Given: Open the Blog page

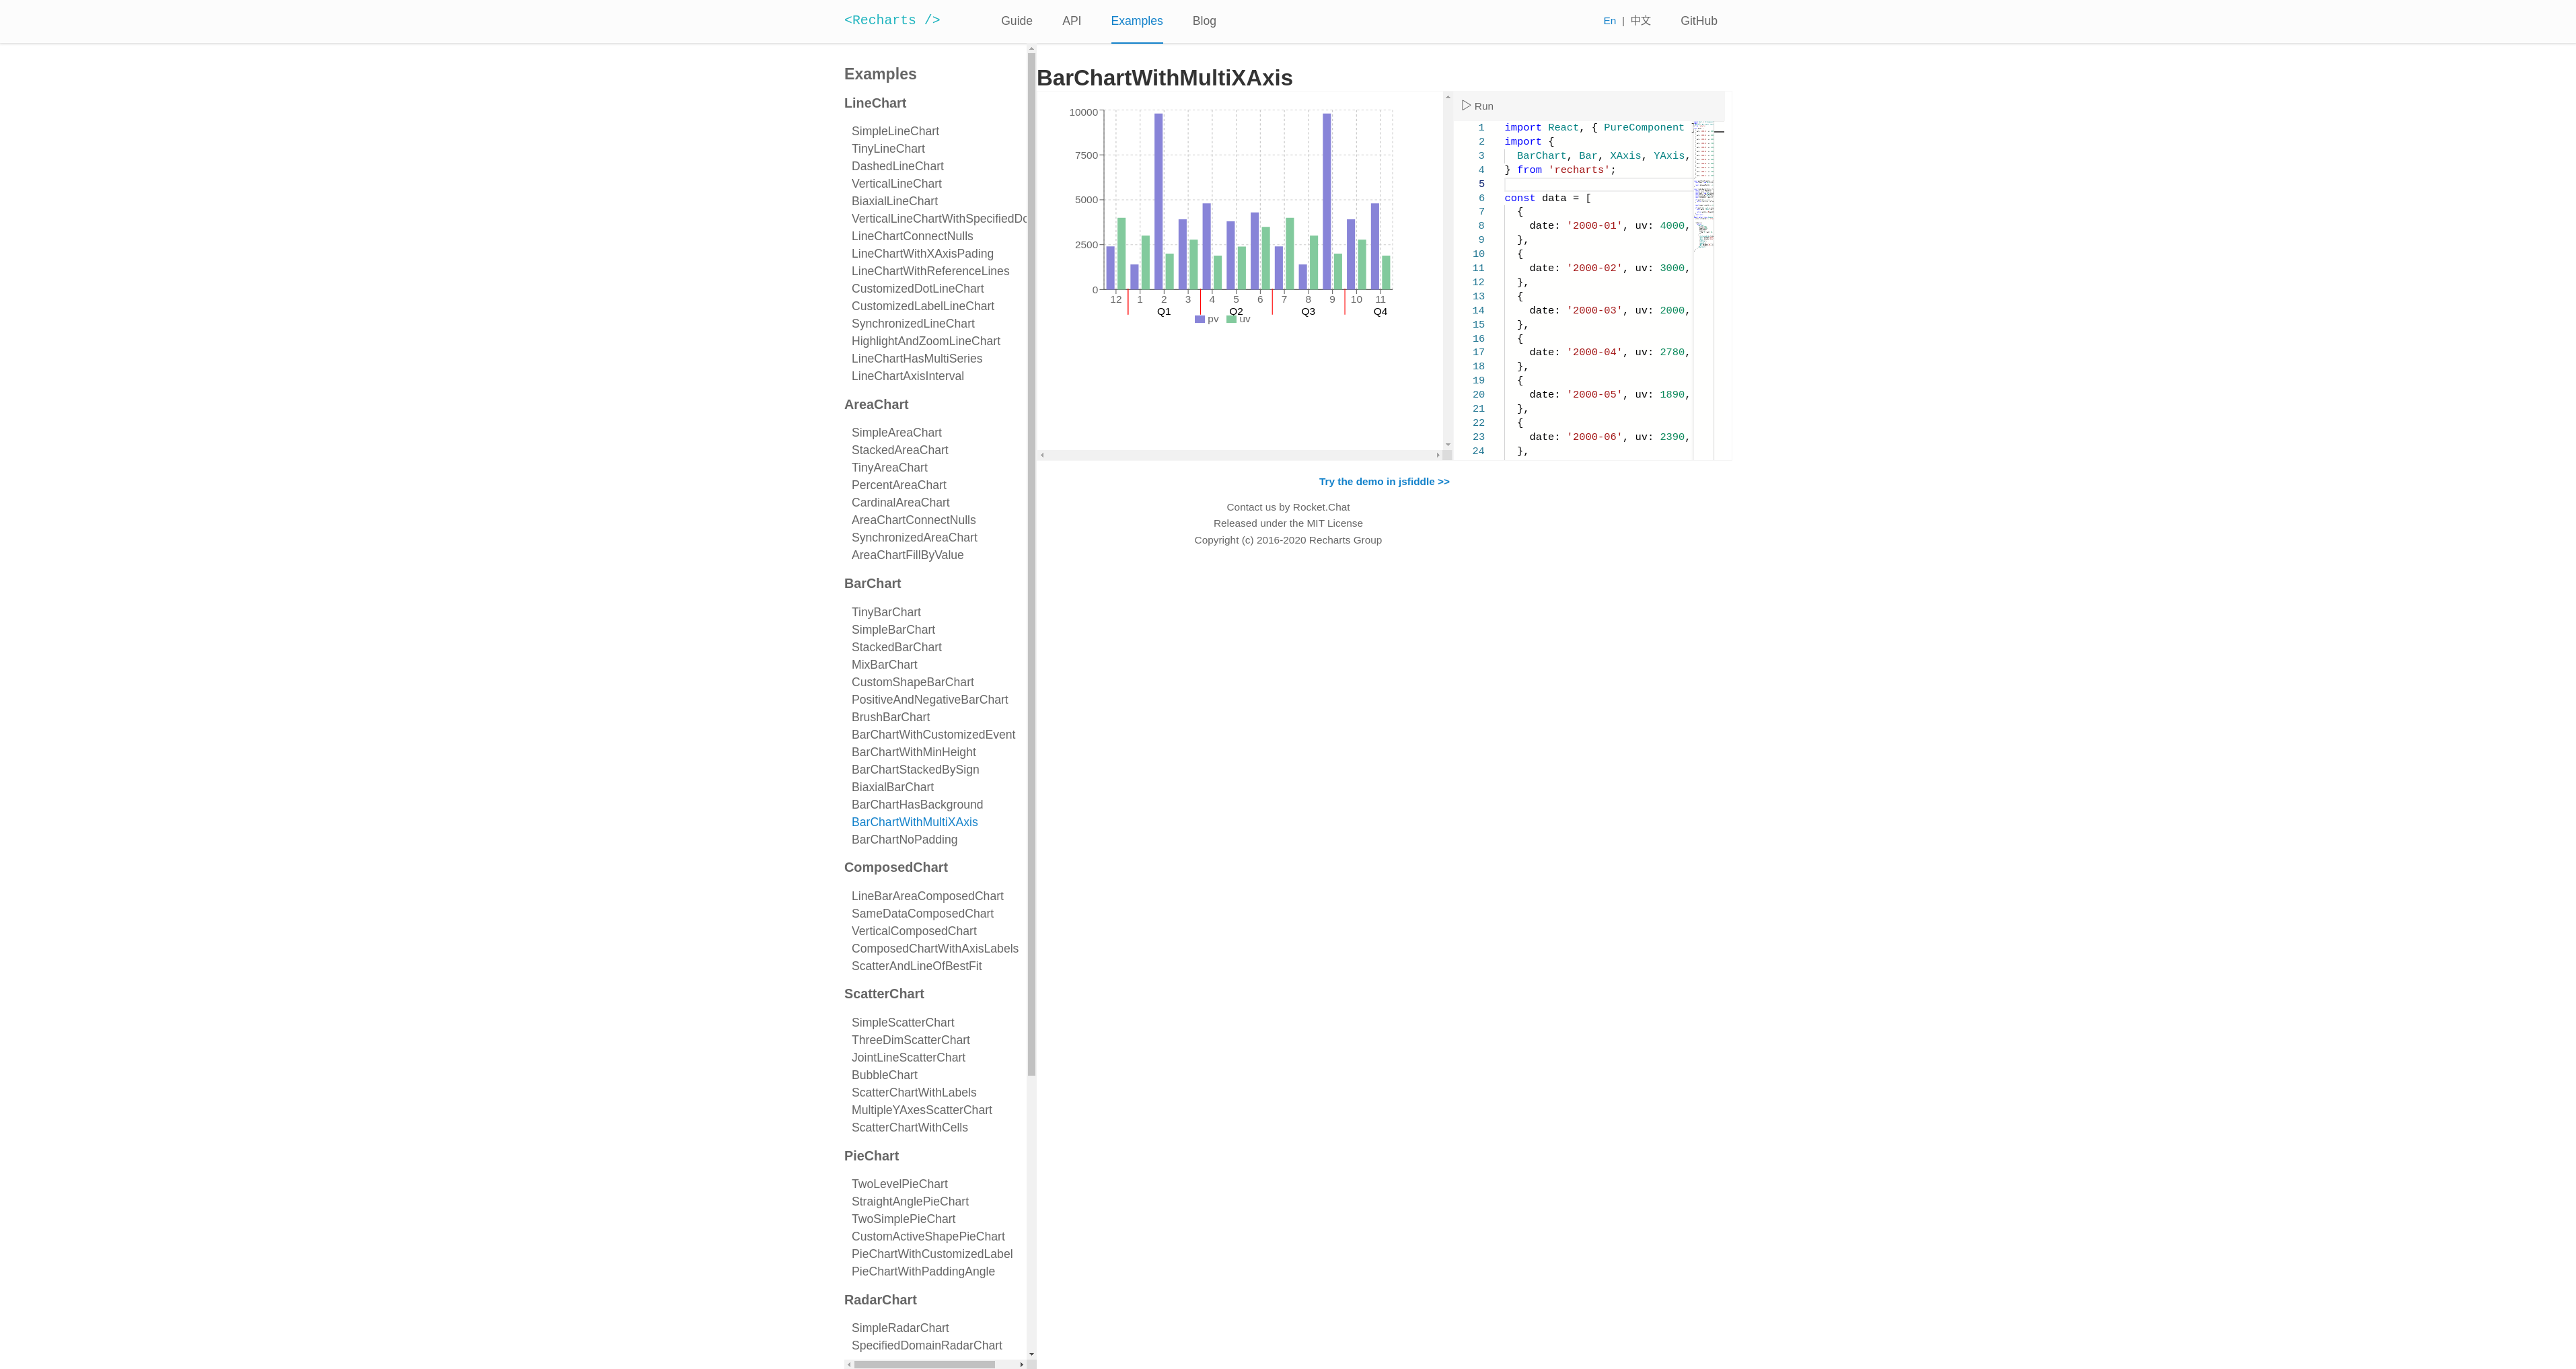Looking at the screenshot, I should pyautogui.click(x=1203, y=20).
